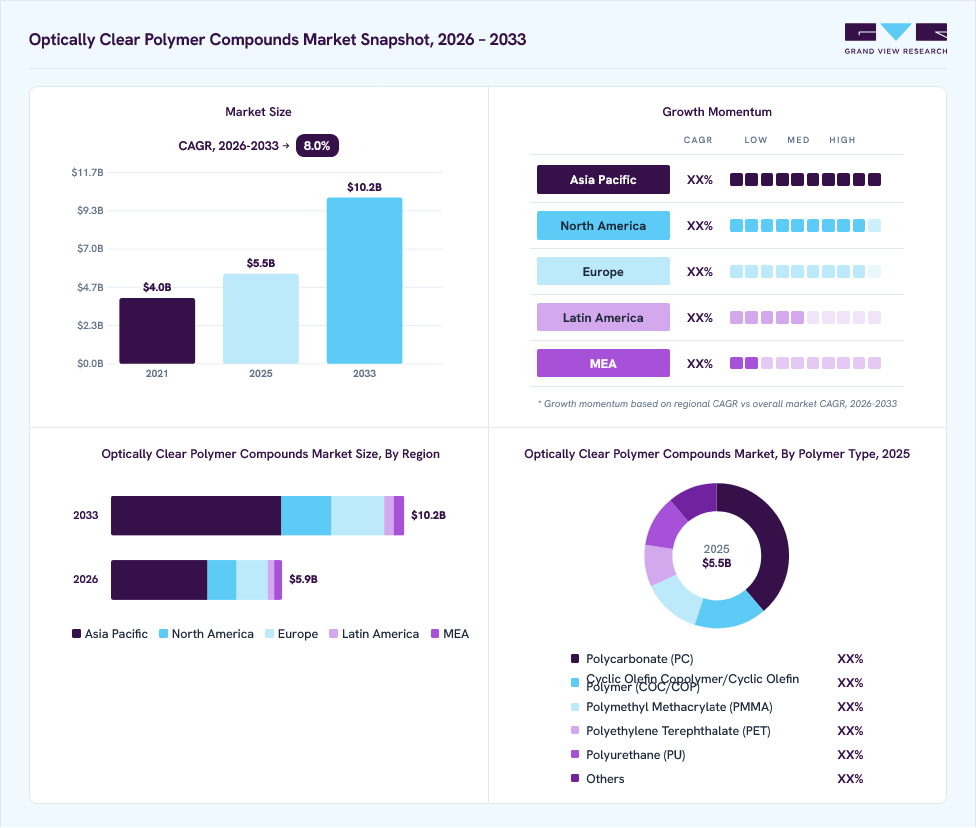Click the North America segment of 2026 bar
The height and width of the screenshot is (828, 976).
222,580
